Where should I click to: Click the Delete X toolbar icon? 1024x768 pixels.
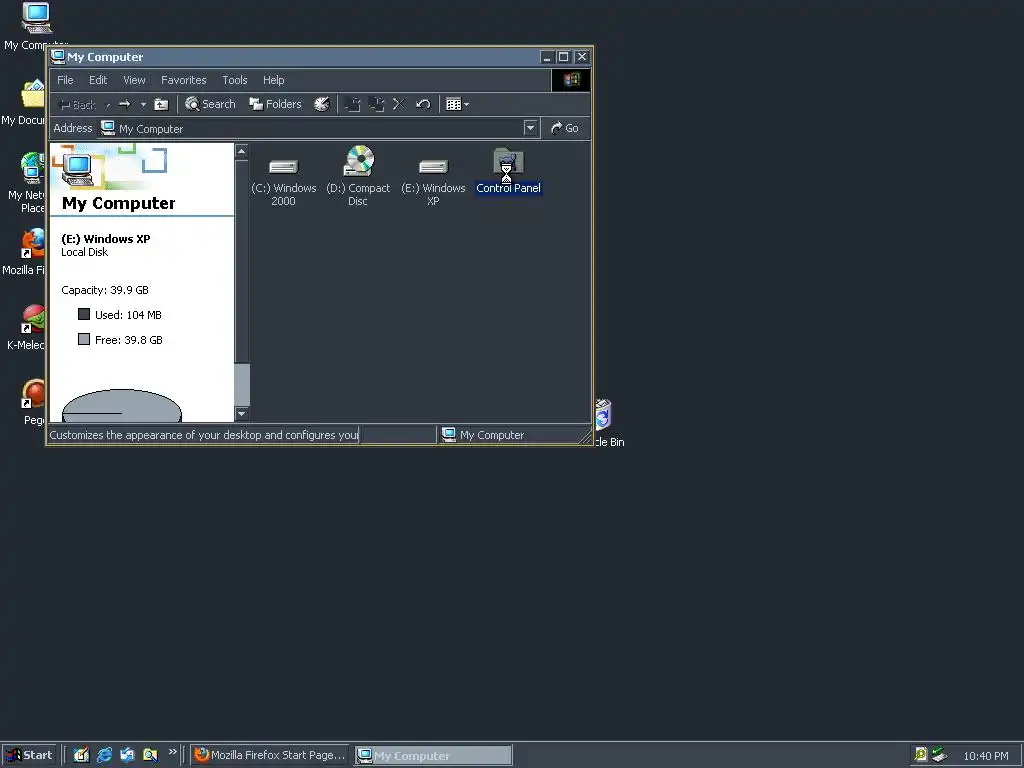click(399, 104)
